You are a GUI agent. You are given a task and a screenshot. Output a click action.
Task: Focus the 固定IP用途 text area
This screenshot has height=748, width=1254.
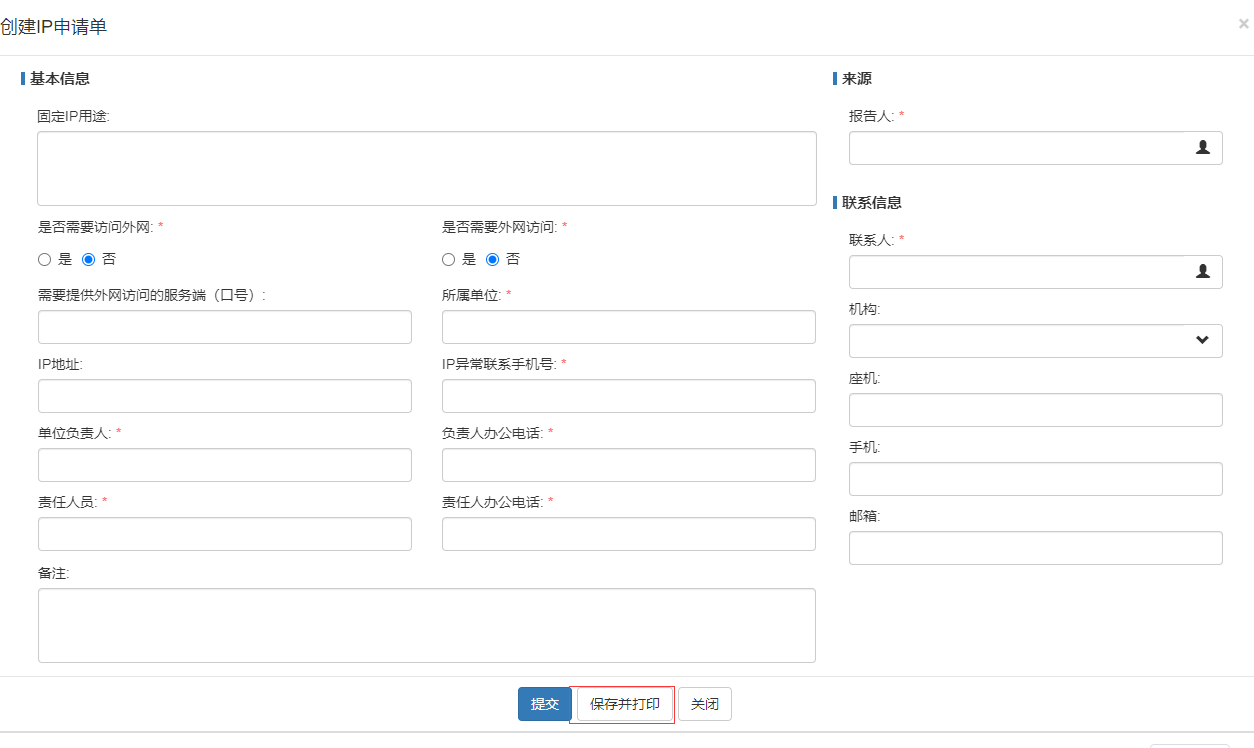click(426, 168)
